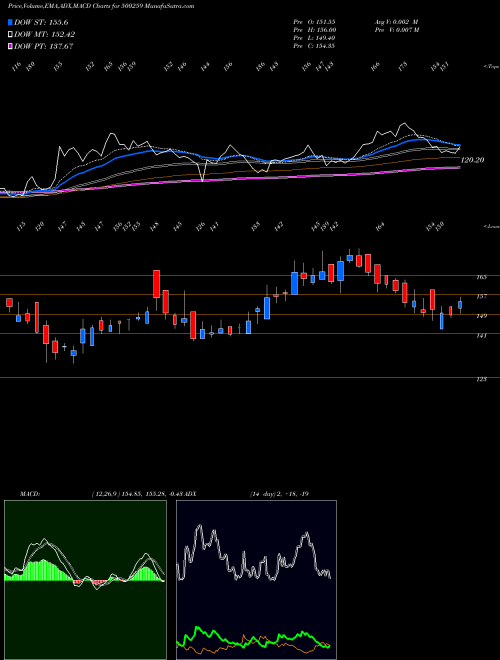The height and width of the screenshot is (660, 500).
Task: Click the white DOW MT legend swatch
Action: click(10, 35)
